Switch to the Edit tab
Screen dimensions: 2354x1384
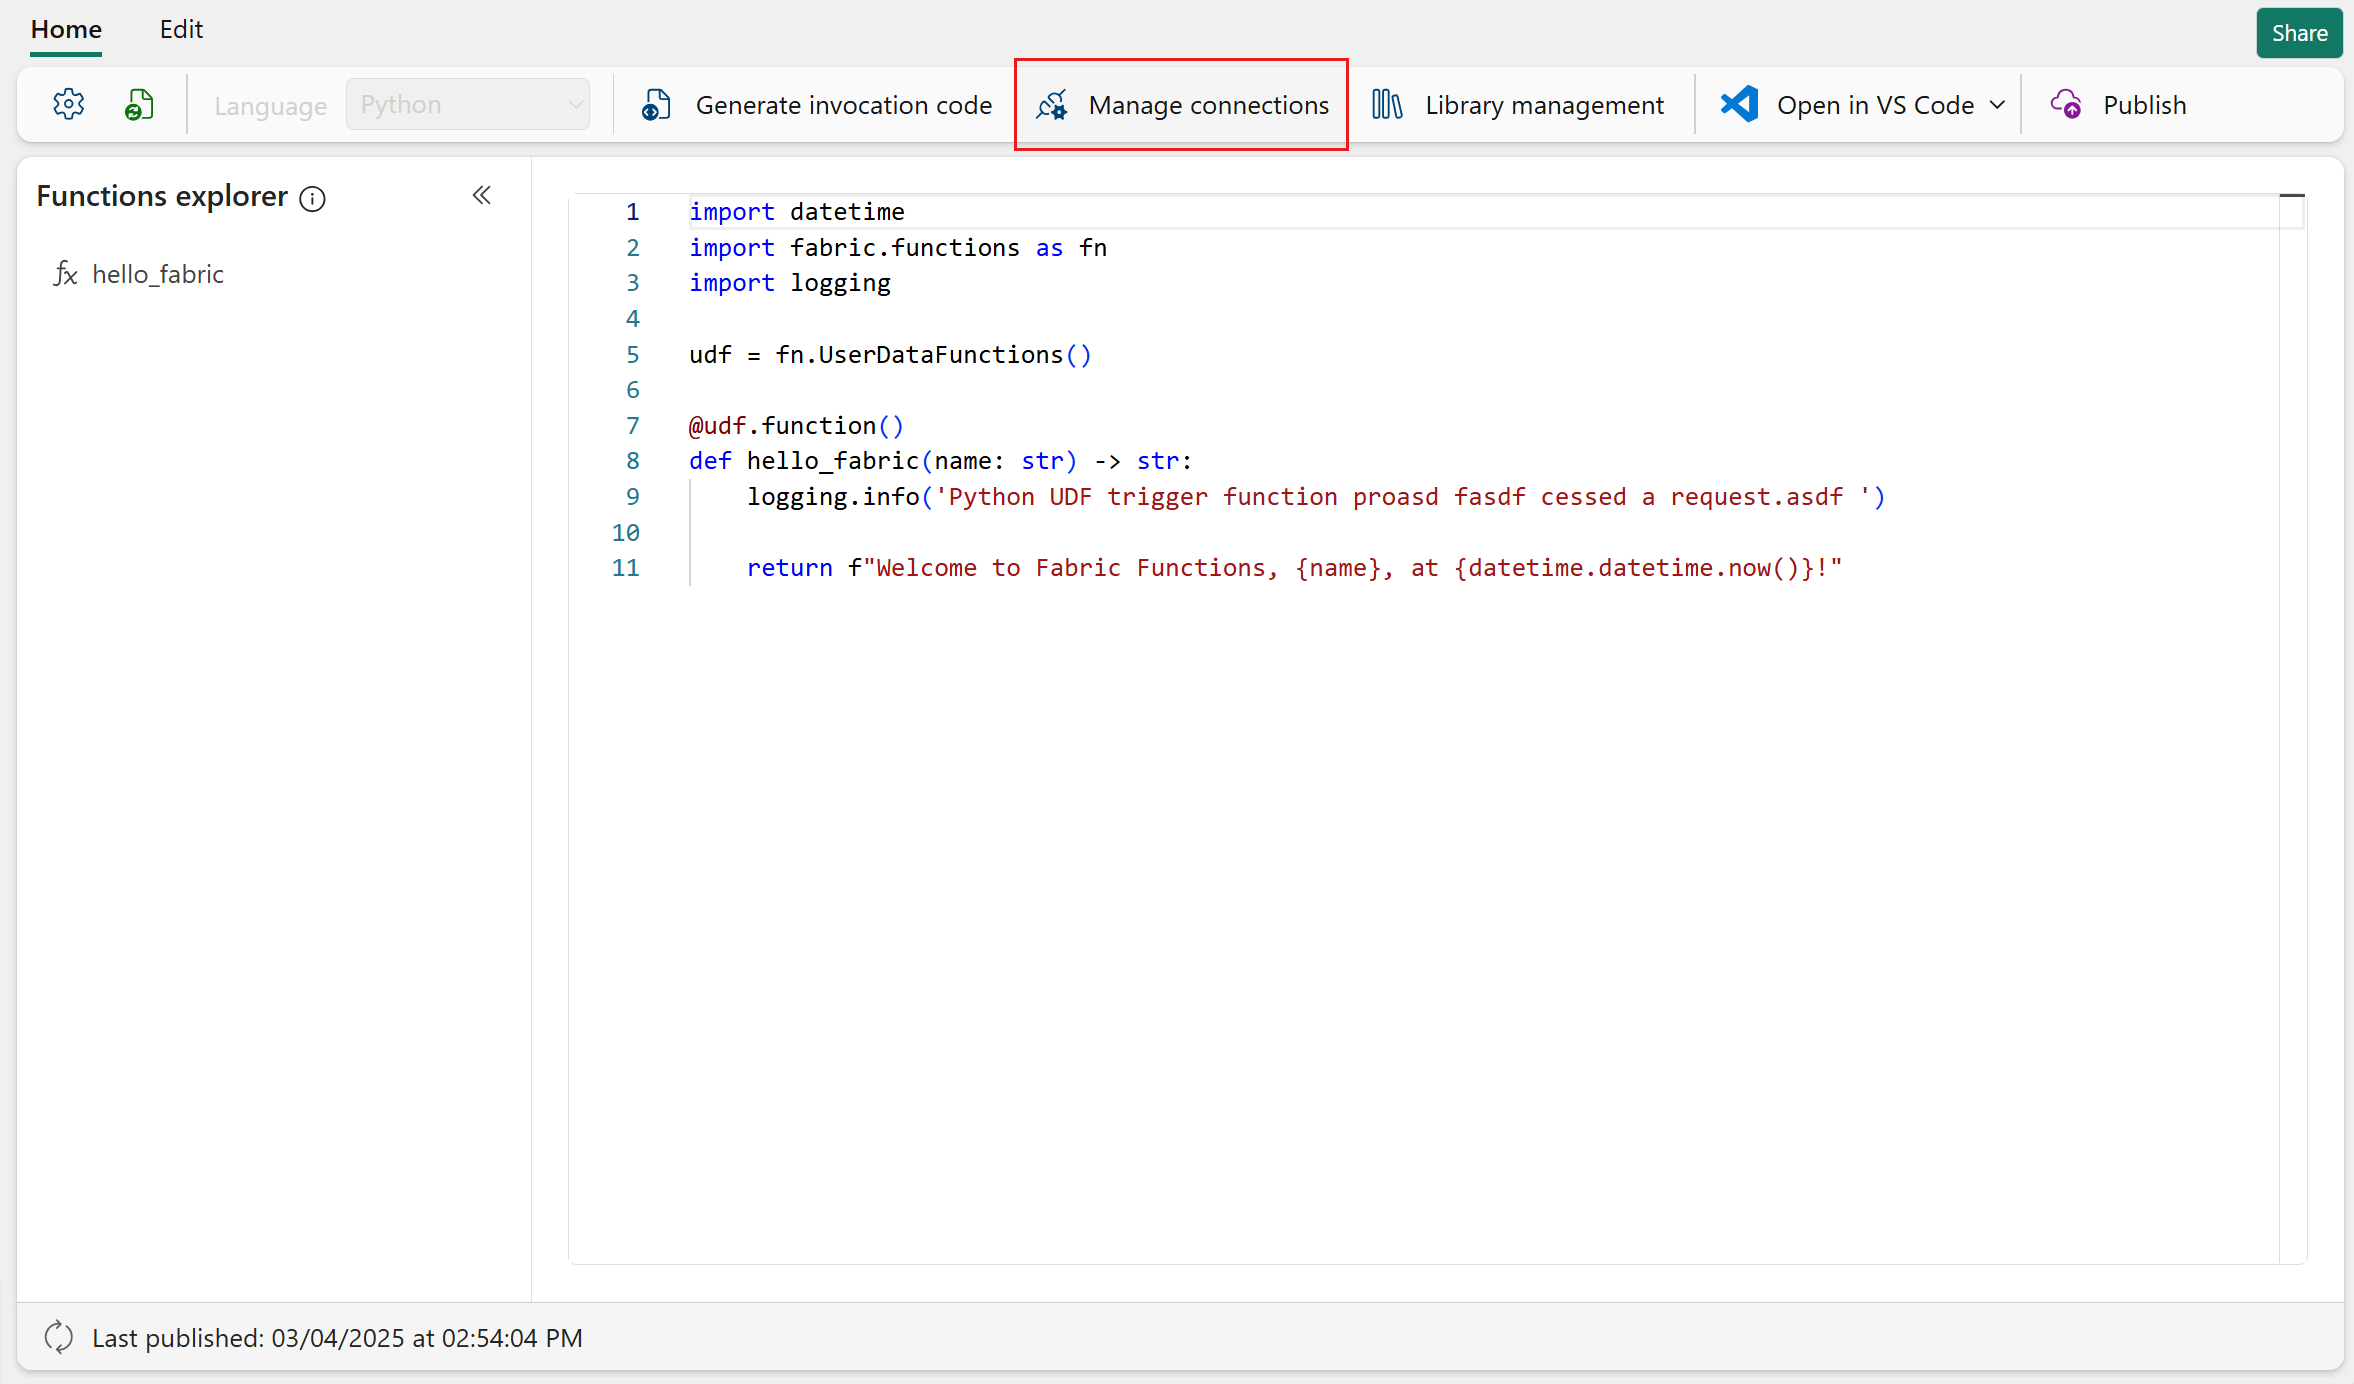click(181, 29)
